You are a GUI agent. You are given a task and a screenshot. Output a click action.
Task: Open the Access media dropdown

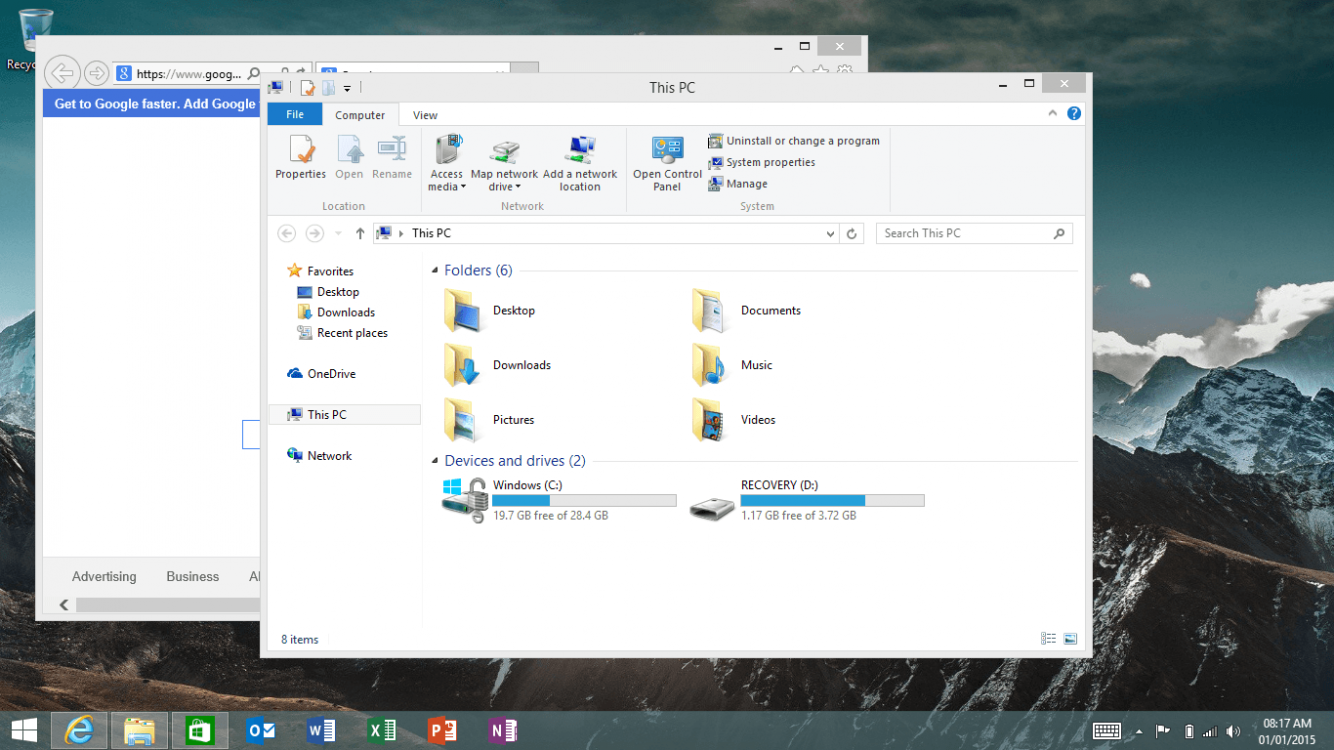447,163
